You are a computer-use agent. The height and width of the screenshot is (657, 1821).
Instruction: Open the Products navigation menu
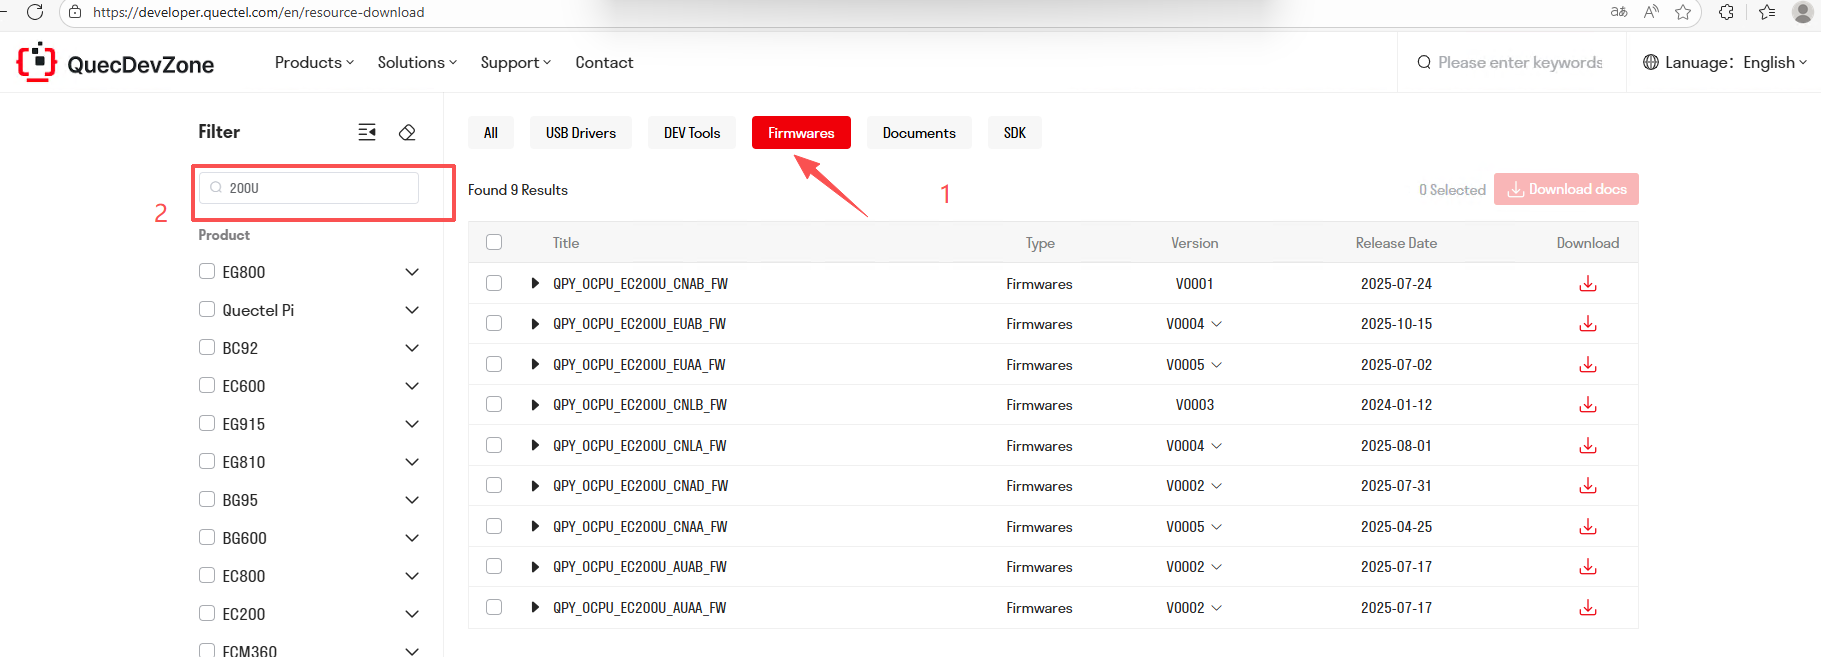coord(314,62)
